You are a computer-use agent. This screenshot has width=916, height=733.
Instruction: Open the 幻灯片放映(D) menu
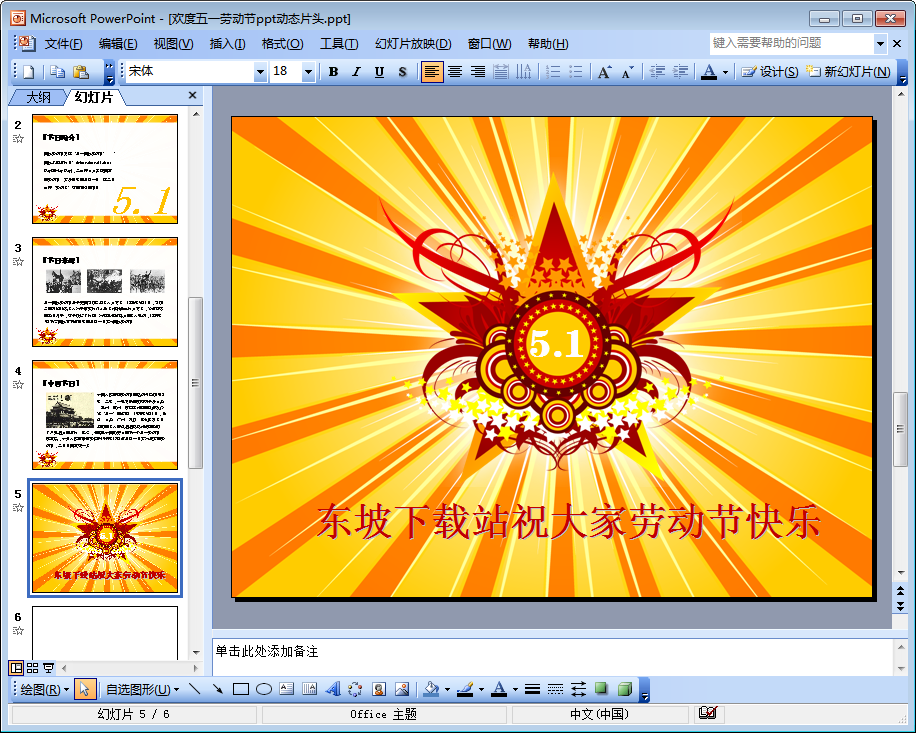tap(413, 44)
